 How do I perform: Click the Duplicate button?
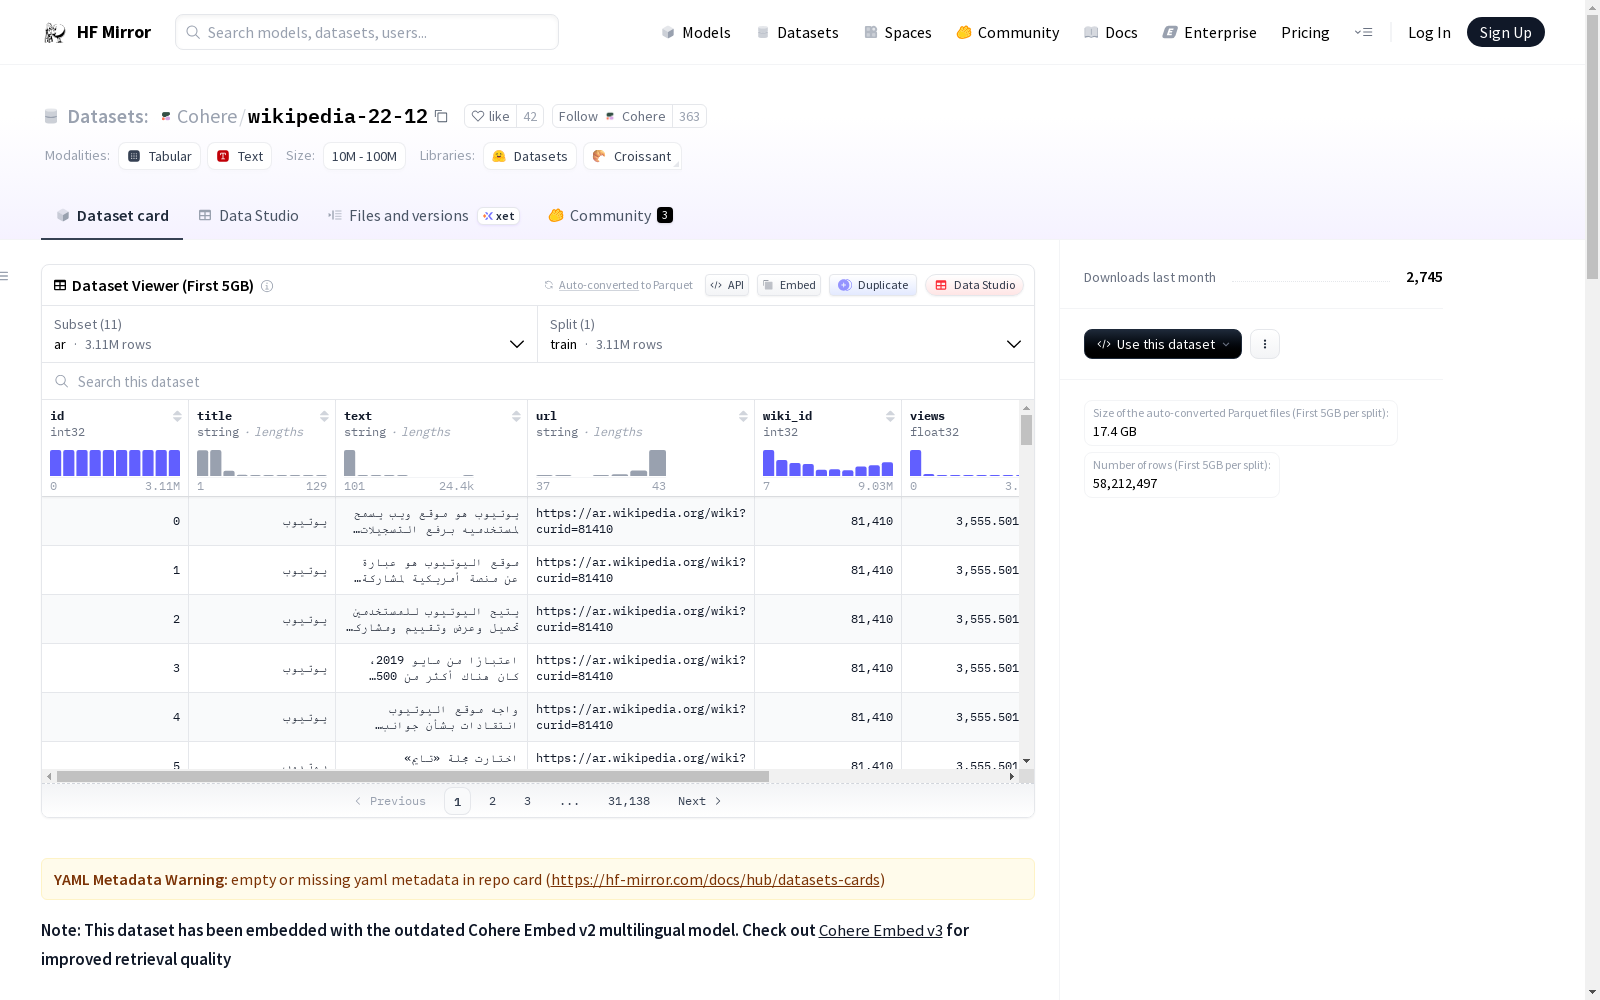(x=873, y=285)
